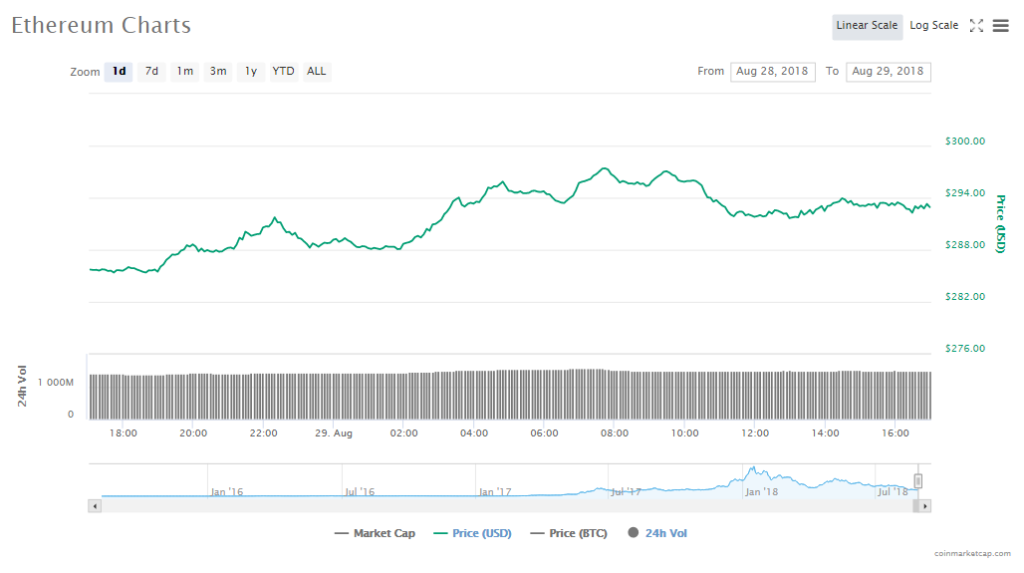Click the navigator scroll left arrow
The height and width of the screenshot is (573, 1024).
click(95, 506)
